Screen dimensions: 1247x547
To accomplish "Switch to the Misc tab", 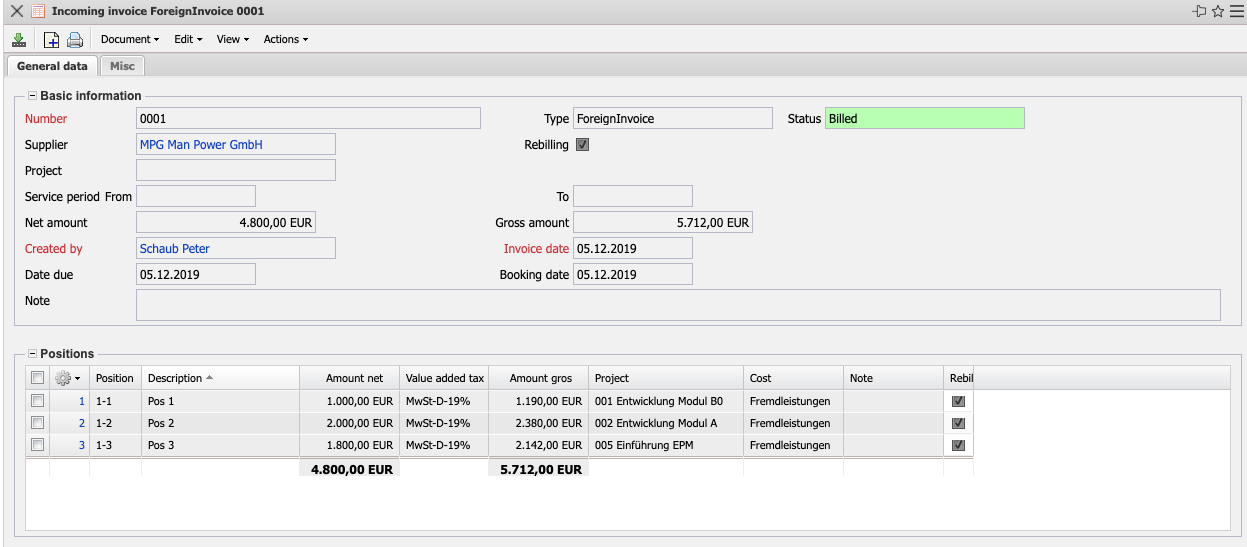I will [122, 66].
